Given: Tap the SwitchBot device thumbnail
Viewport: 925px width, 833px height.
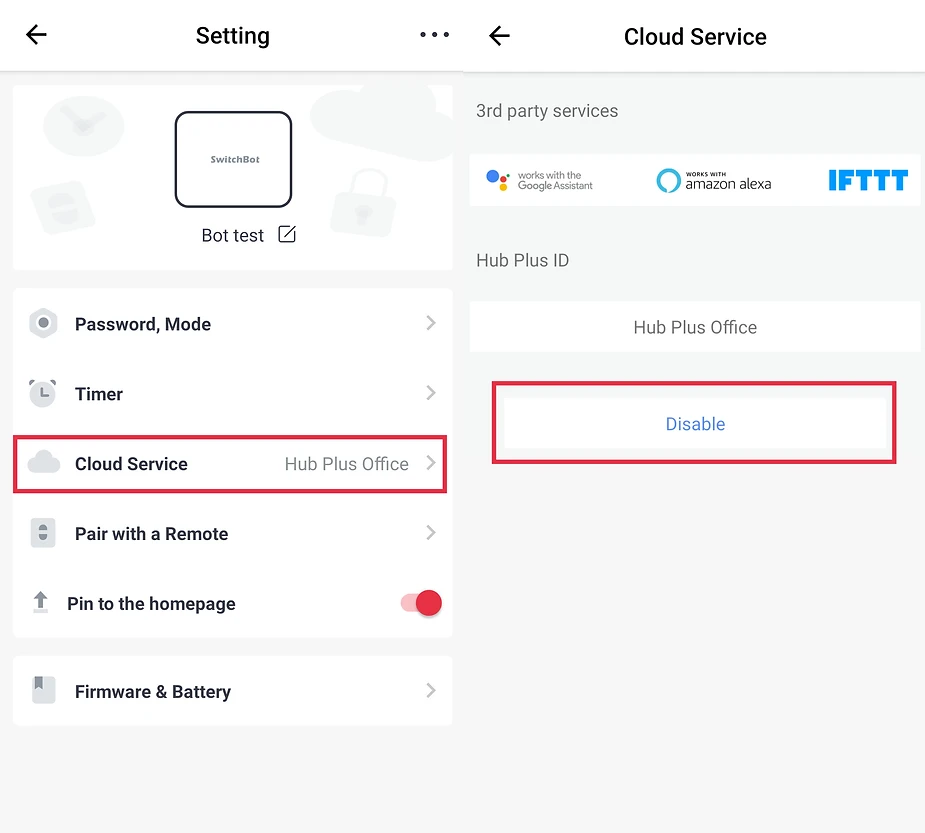Looking at the screenshot, I should pyautogui.click(x=233, y=159).
